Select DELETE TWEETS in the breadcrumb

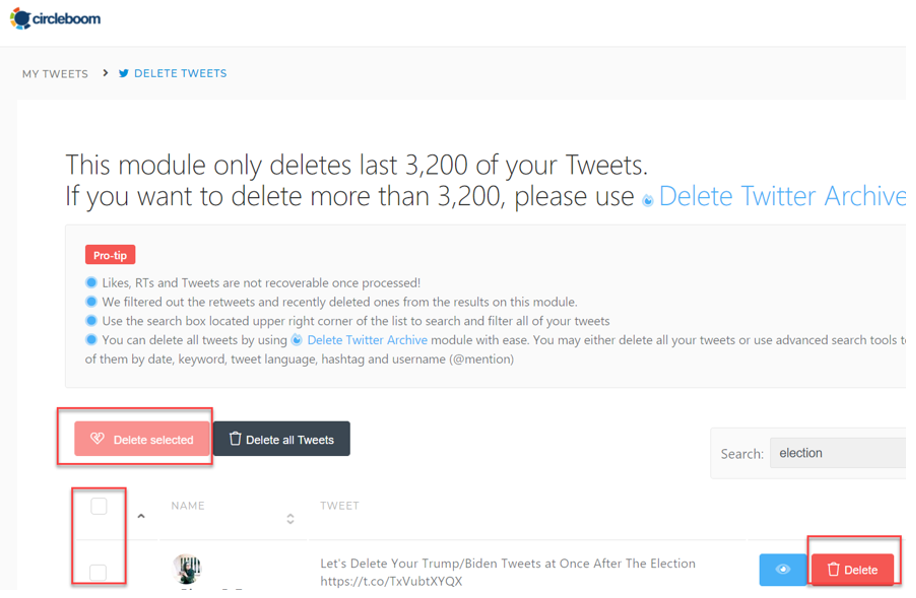pos(180,73)
